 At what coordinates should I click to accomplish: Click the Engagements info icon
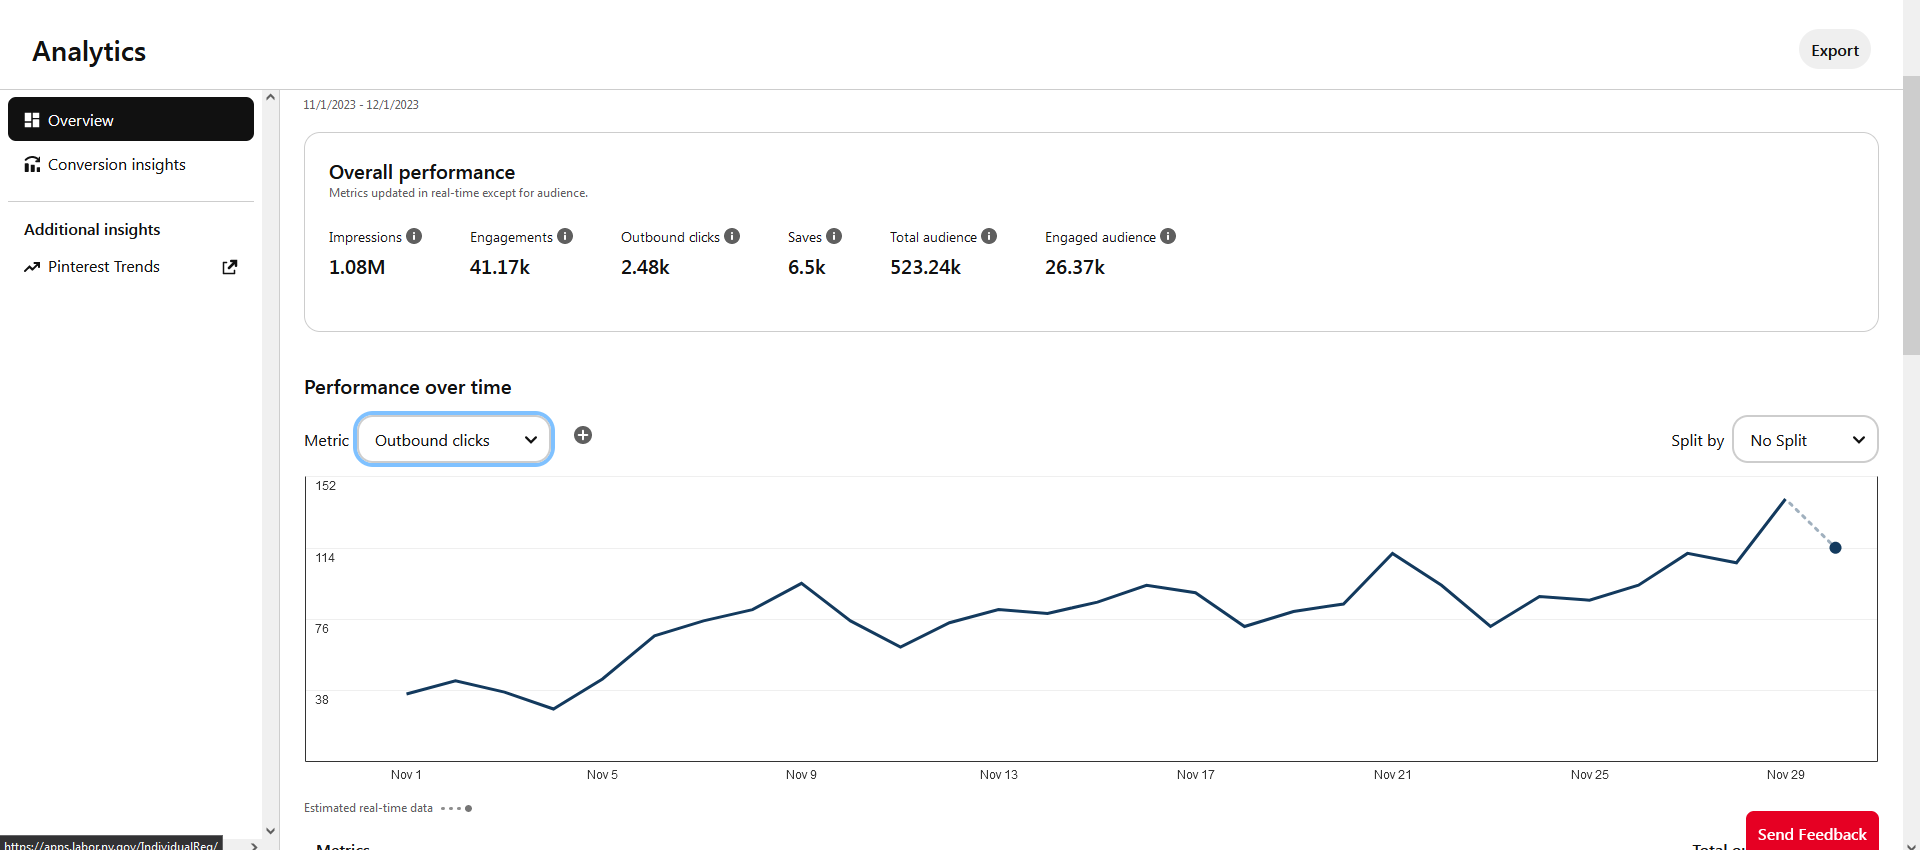[x=565, y=236]
